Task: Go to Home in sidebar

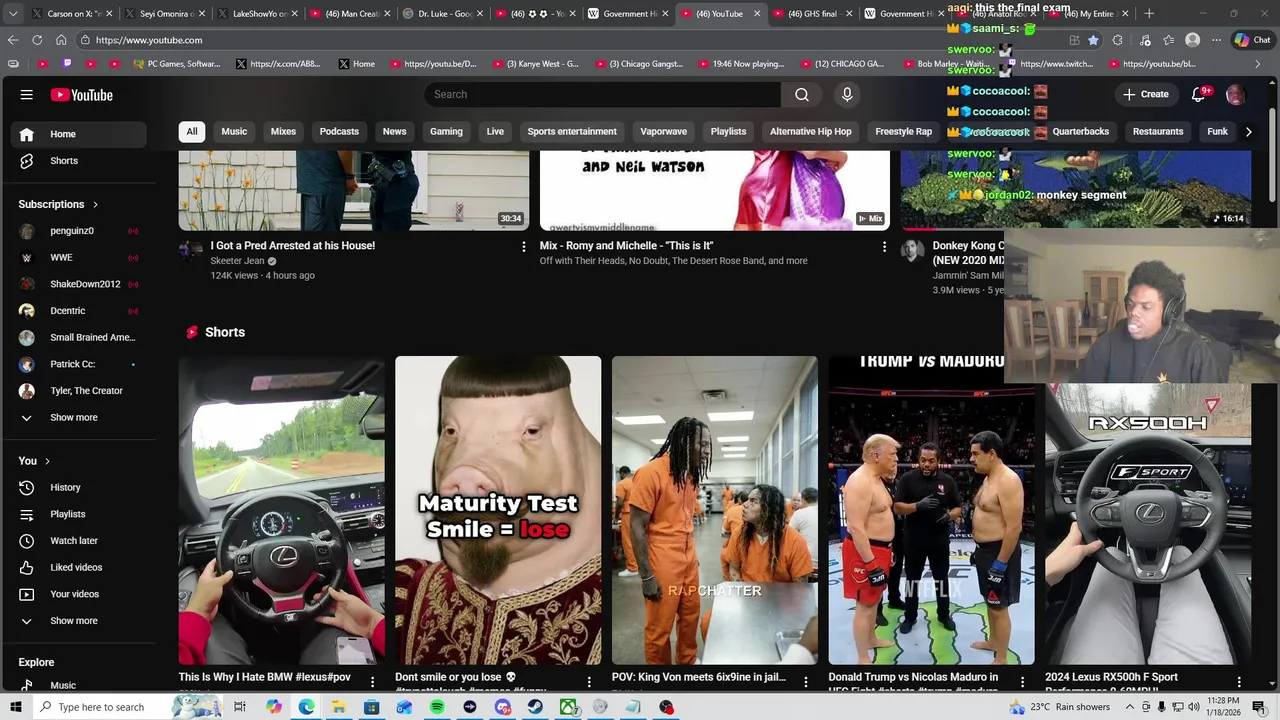Action: click(79, 134)
